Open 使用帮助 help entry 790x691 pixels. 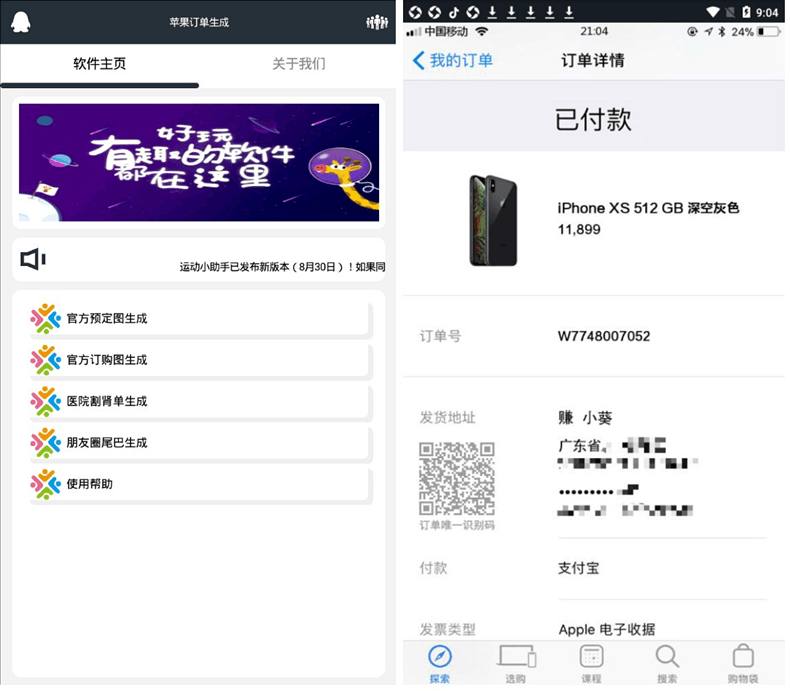tap(200, 484)
